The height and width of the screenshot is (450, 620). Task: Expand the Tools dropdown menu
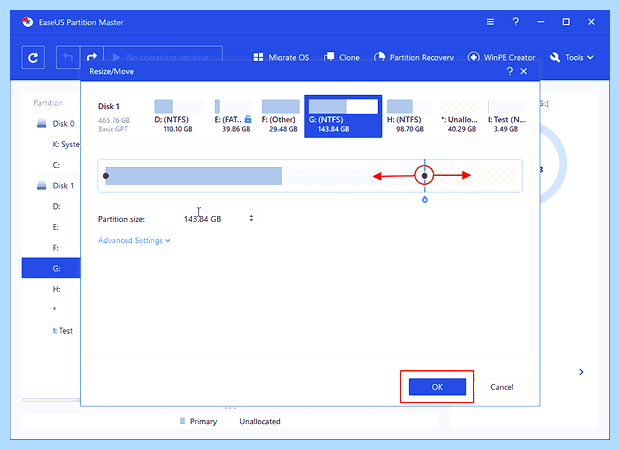click(572, 57)
